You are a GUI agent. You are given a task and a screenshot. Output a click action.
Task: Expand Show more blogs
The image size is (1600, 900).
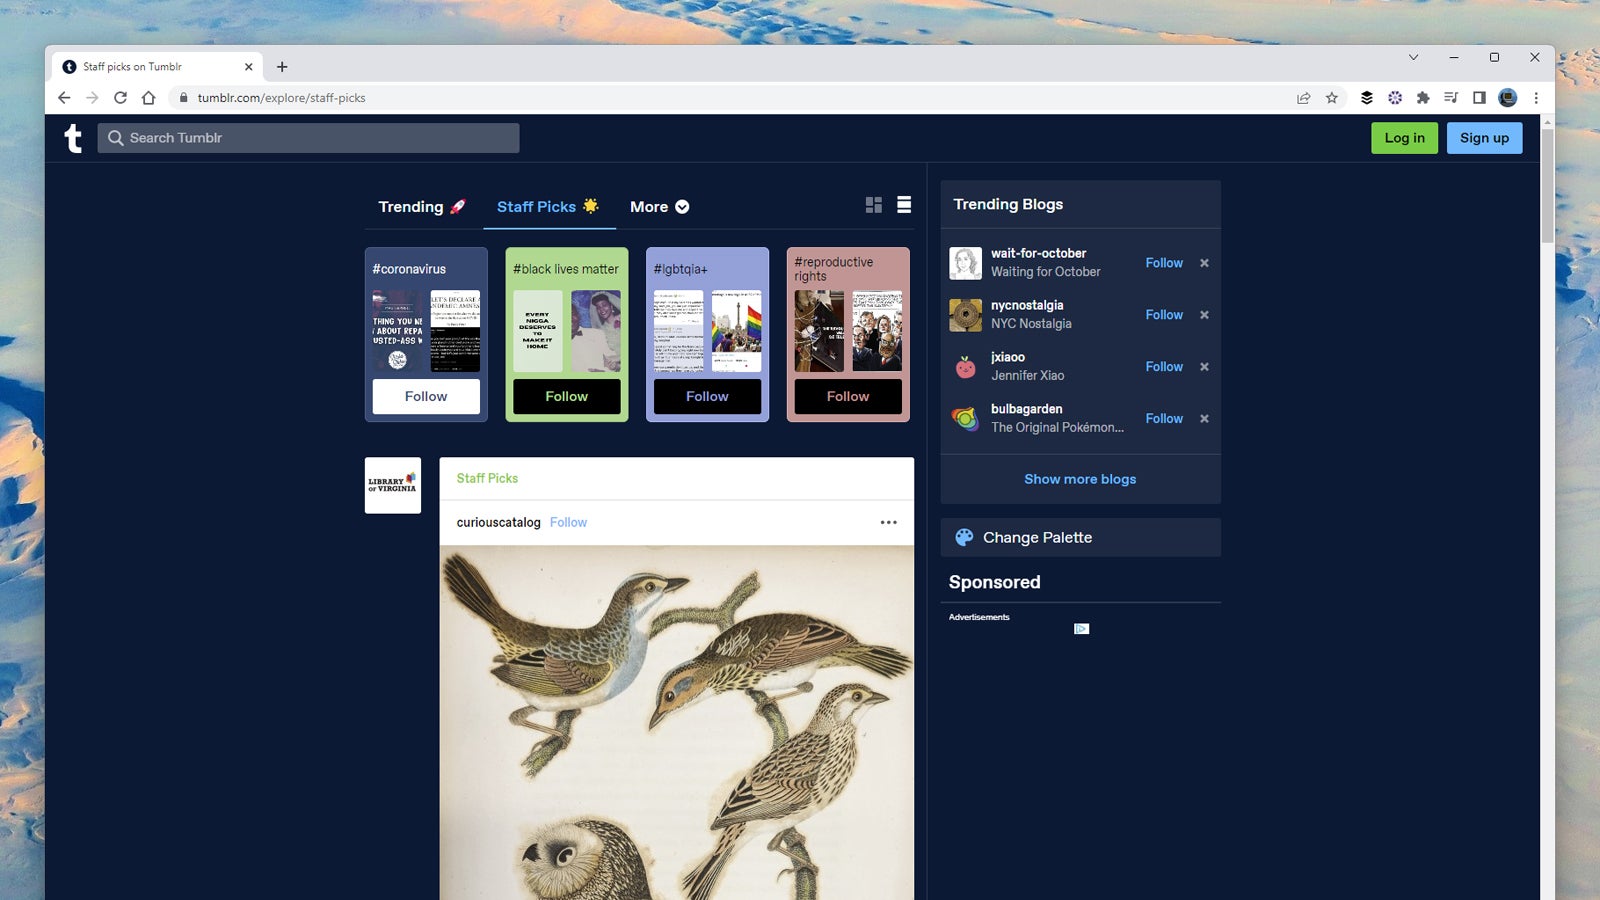[1079, 479]
